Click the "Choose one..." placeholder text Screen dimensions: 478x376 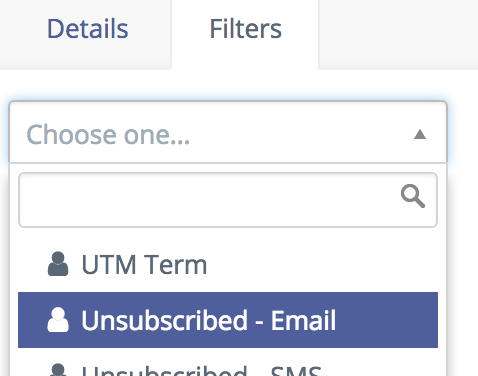(x=108, y=135)
